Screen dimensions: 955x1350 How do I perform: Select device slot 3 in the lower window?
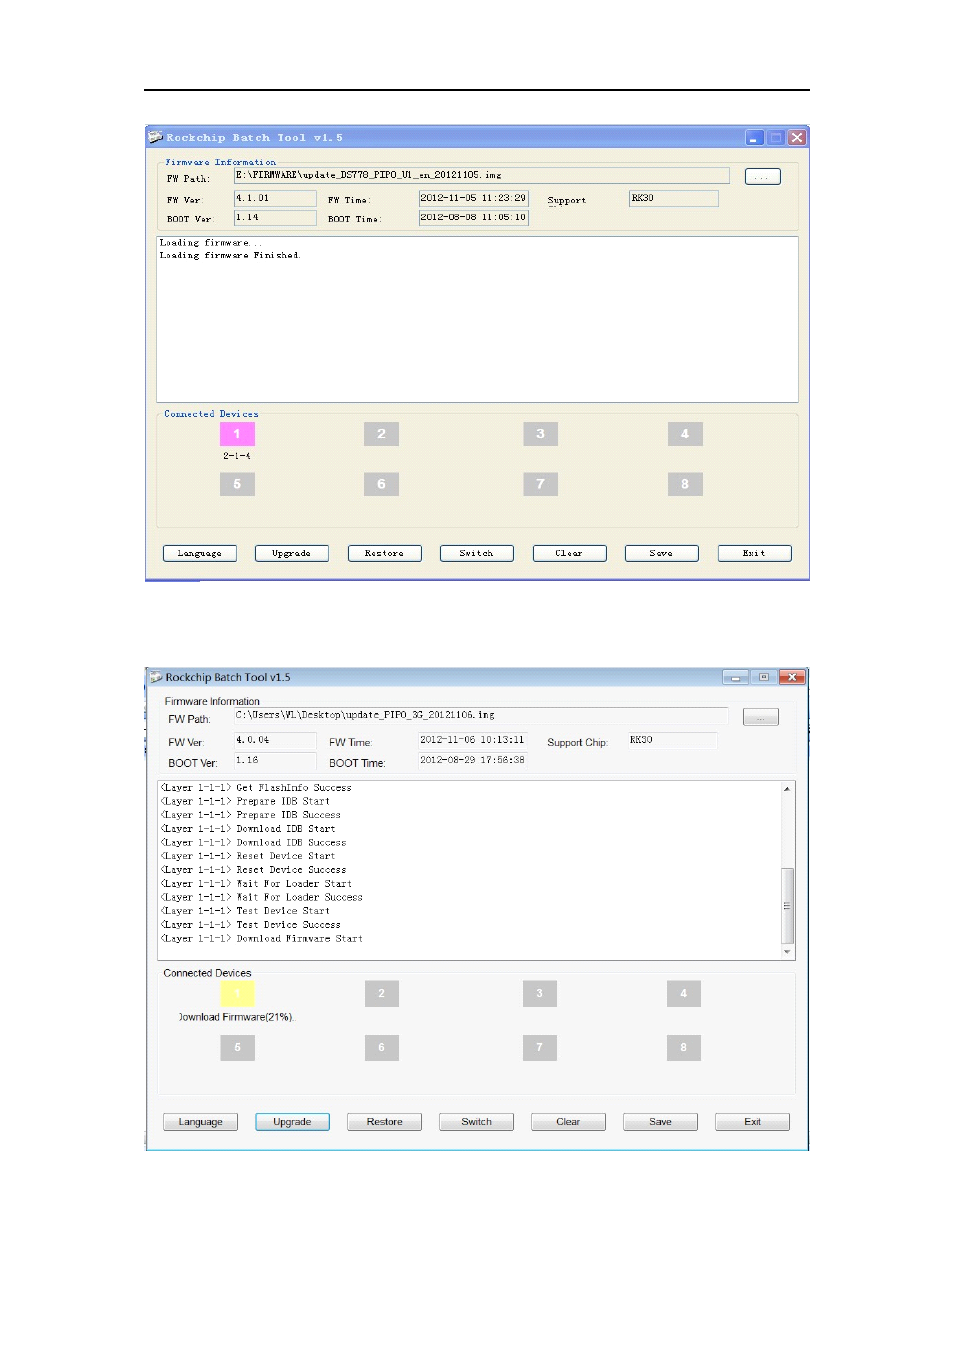point(539,993)
